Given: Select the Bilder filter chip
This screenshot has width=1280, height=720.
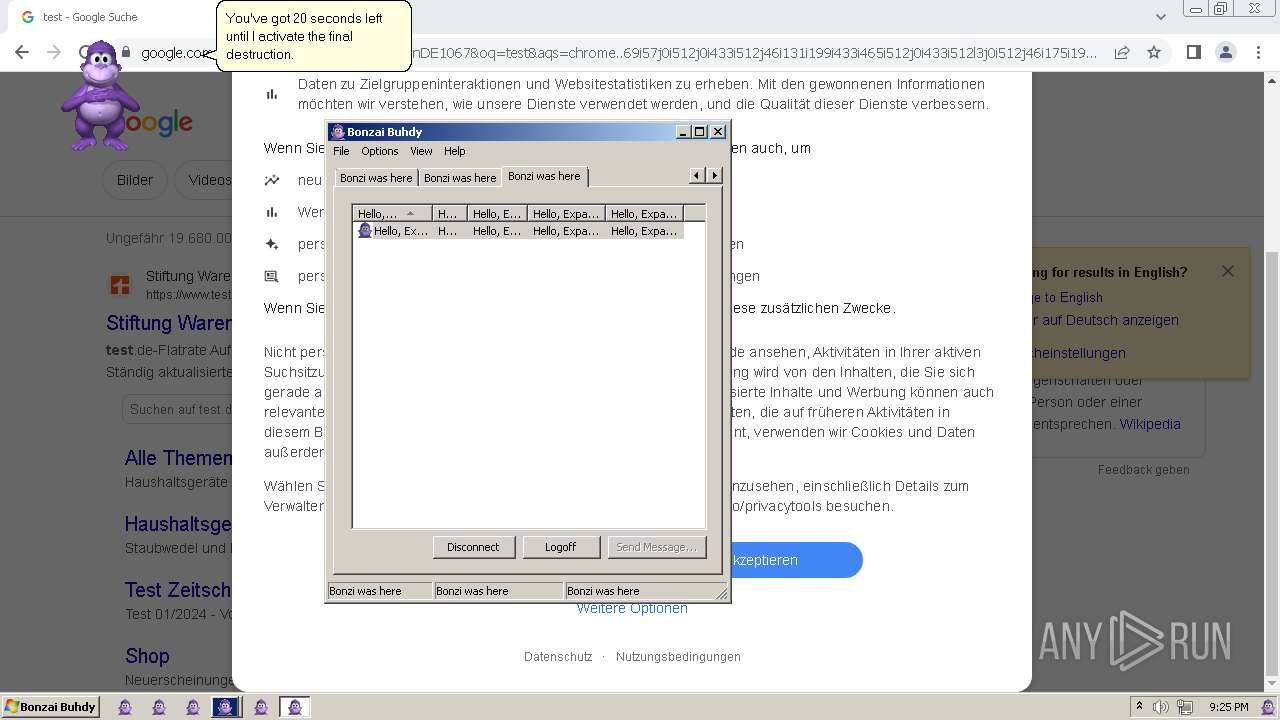Looking at the screenshot, I should tap(135, 180).
